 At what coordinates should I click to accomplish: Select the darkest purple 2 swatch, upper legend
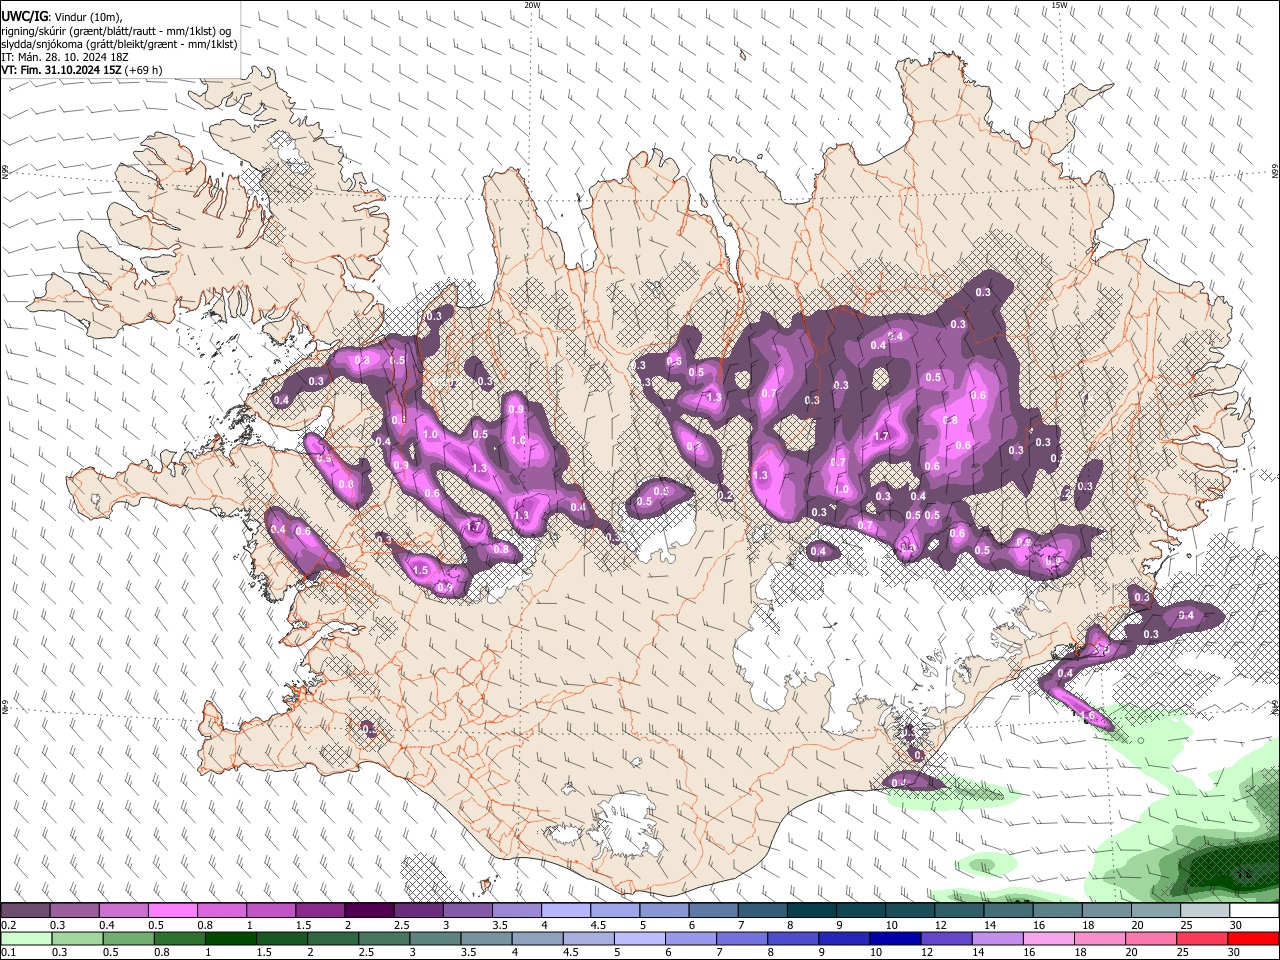click(369, 911)
